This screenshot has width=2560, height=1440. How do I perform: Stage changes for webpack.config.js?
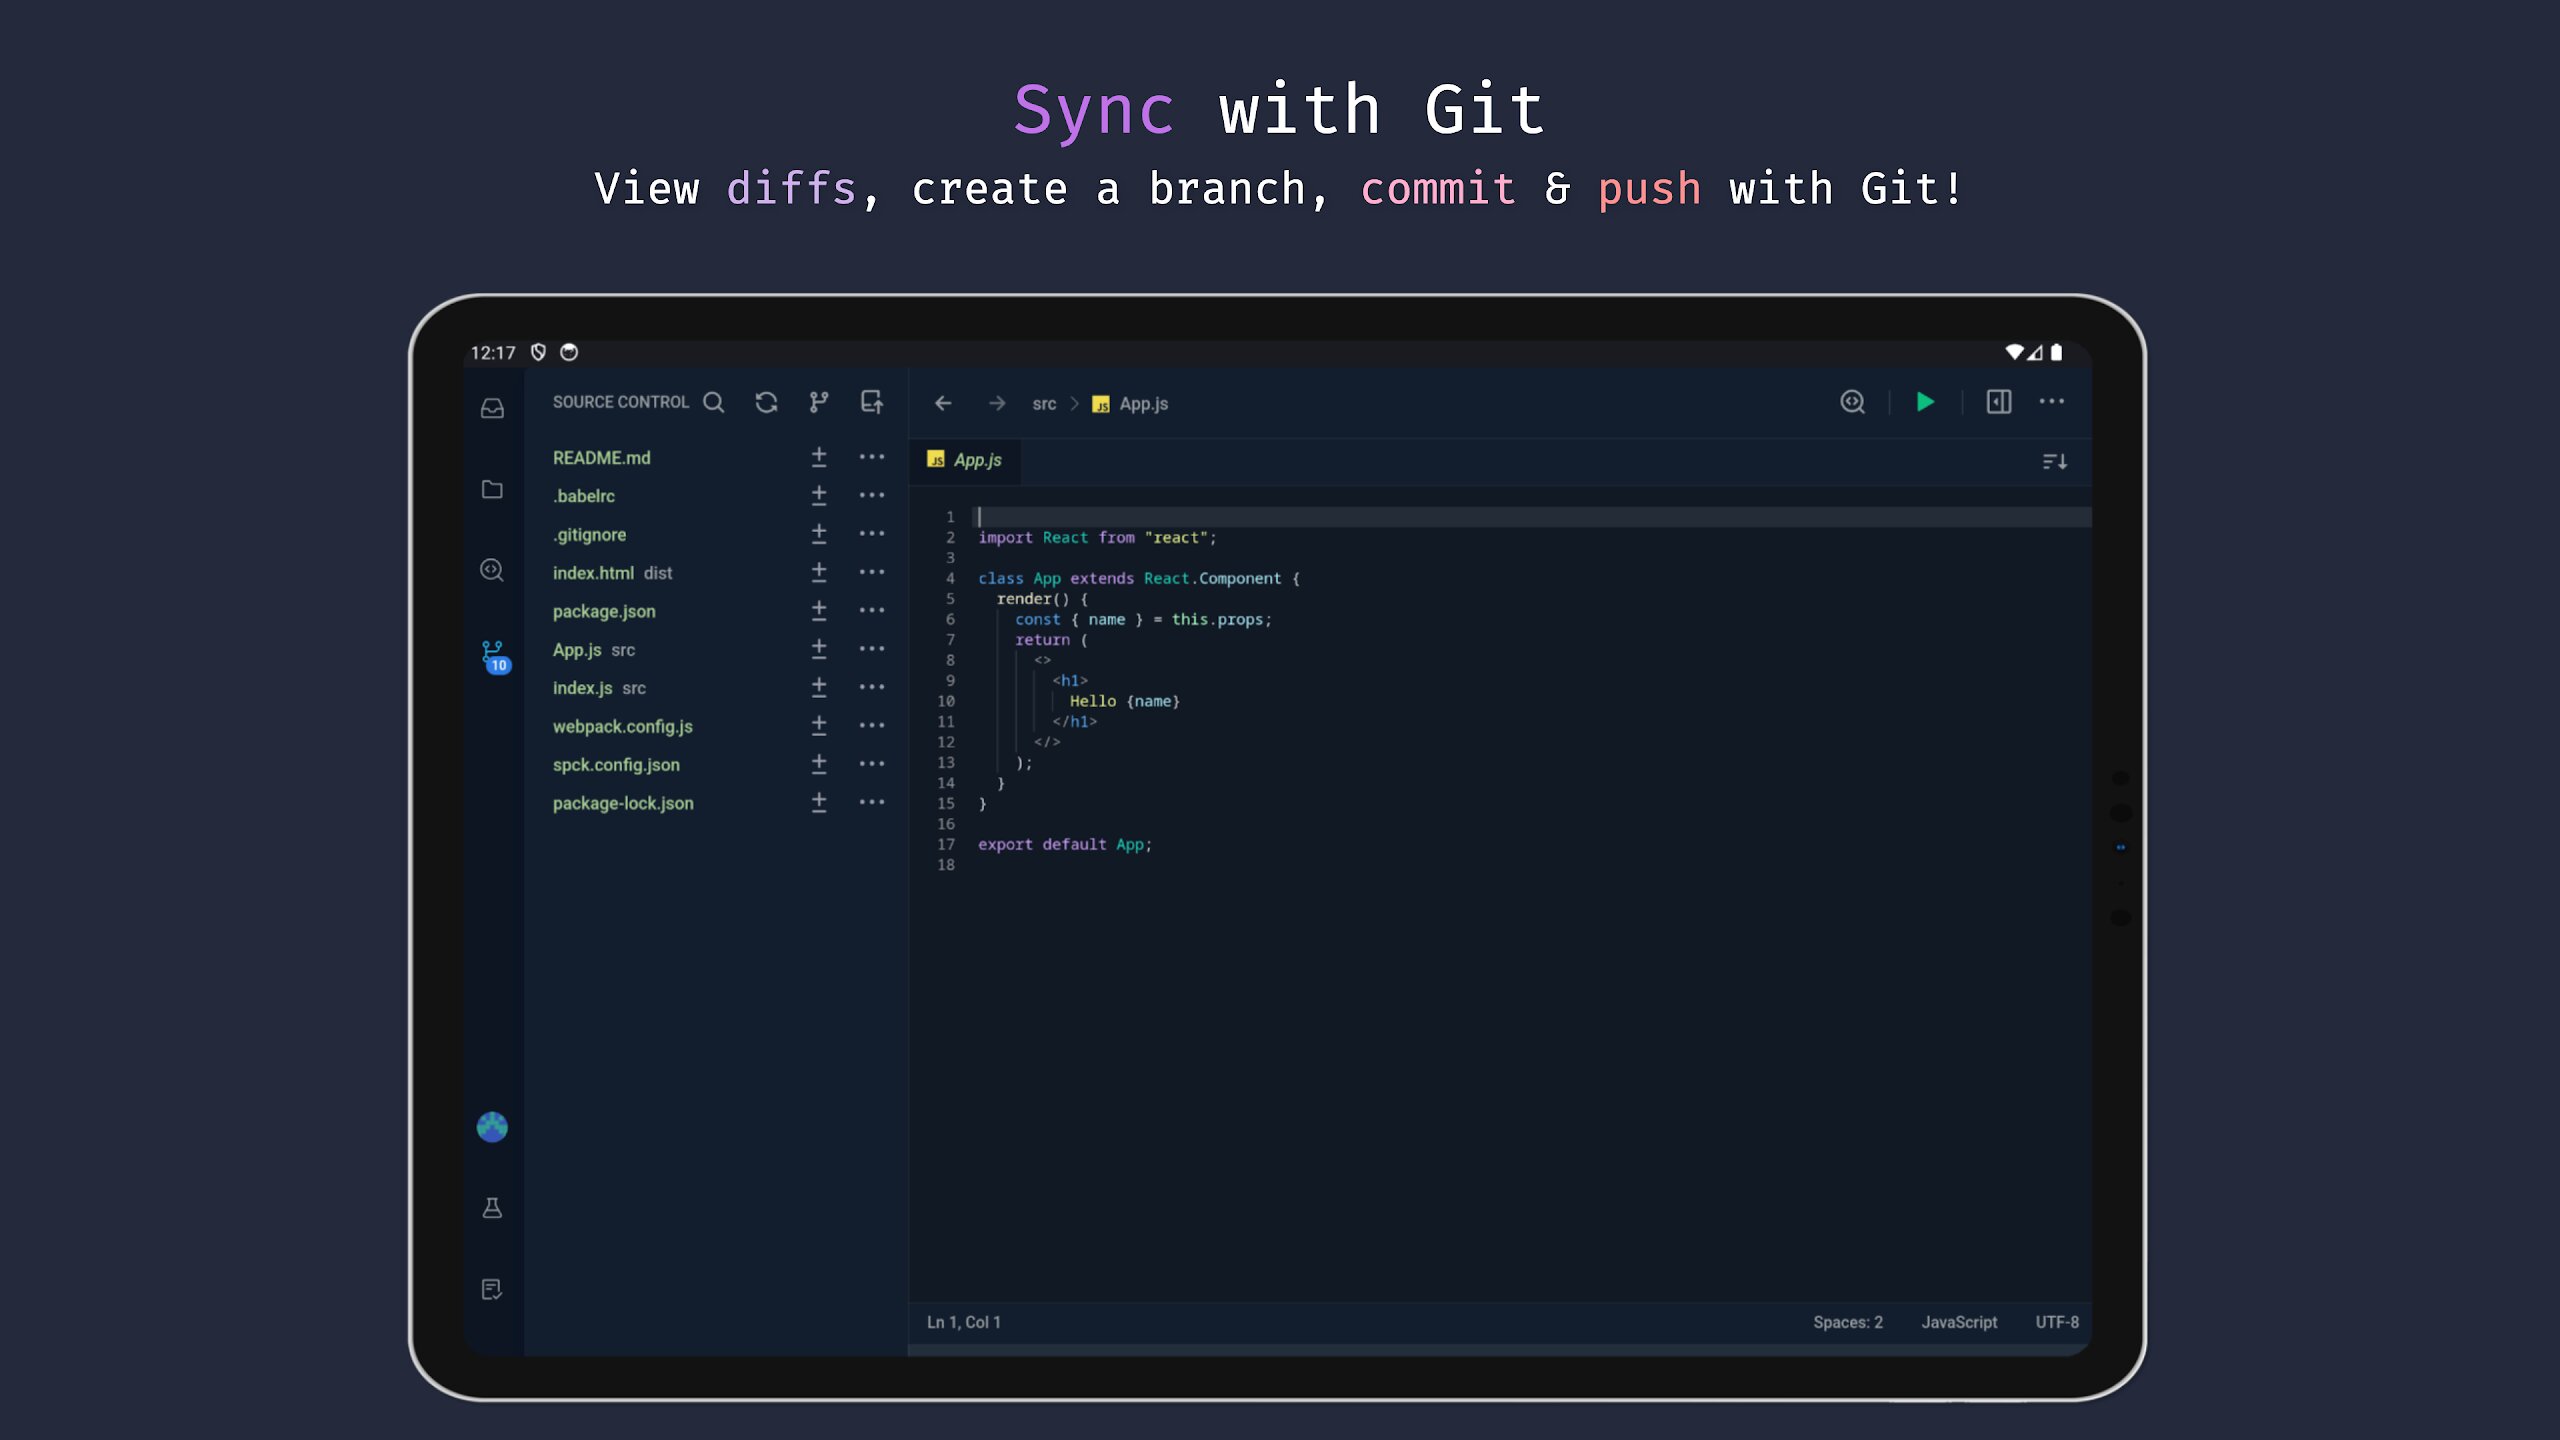(819, 726)
